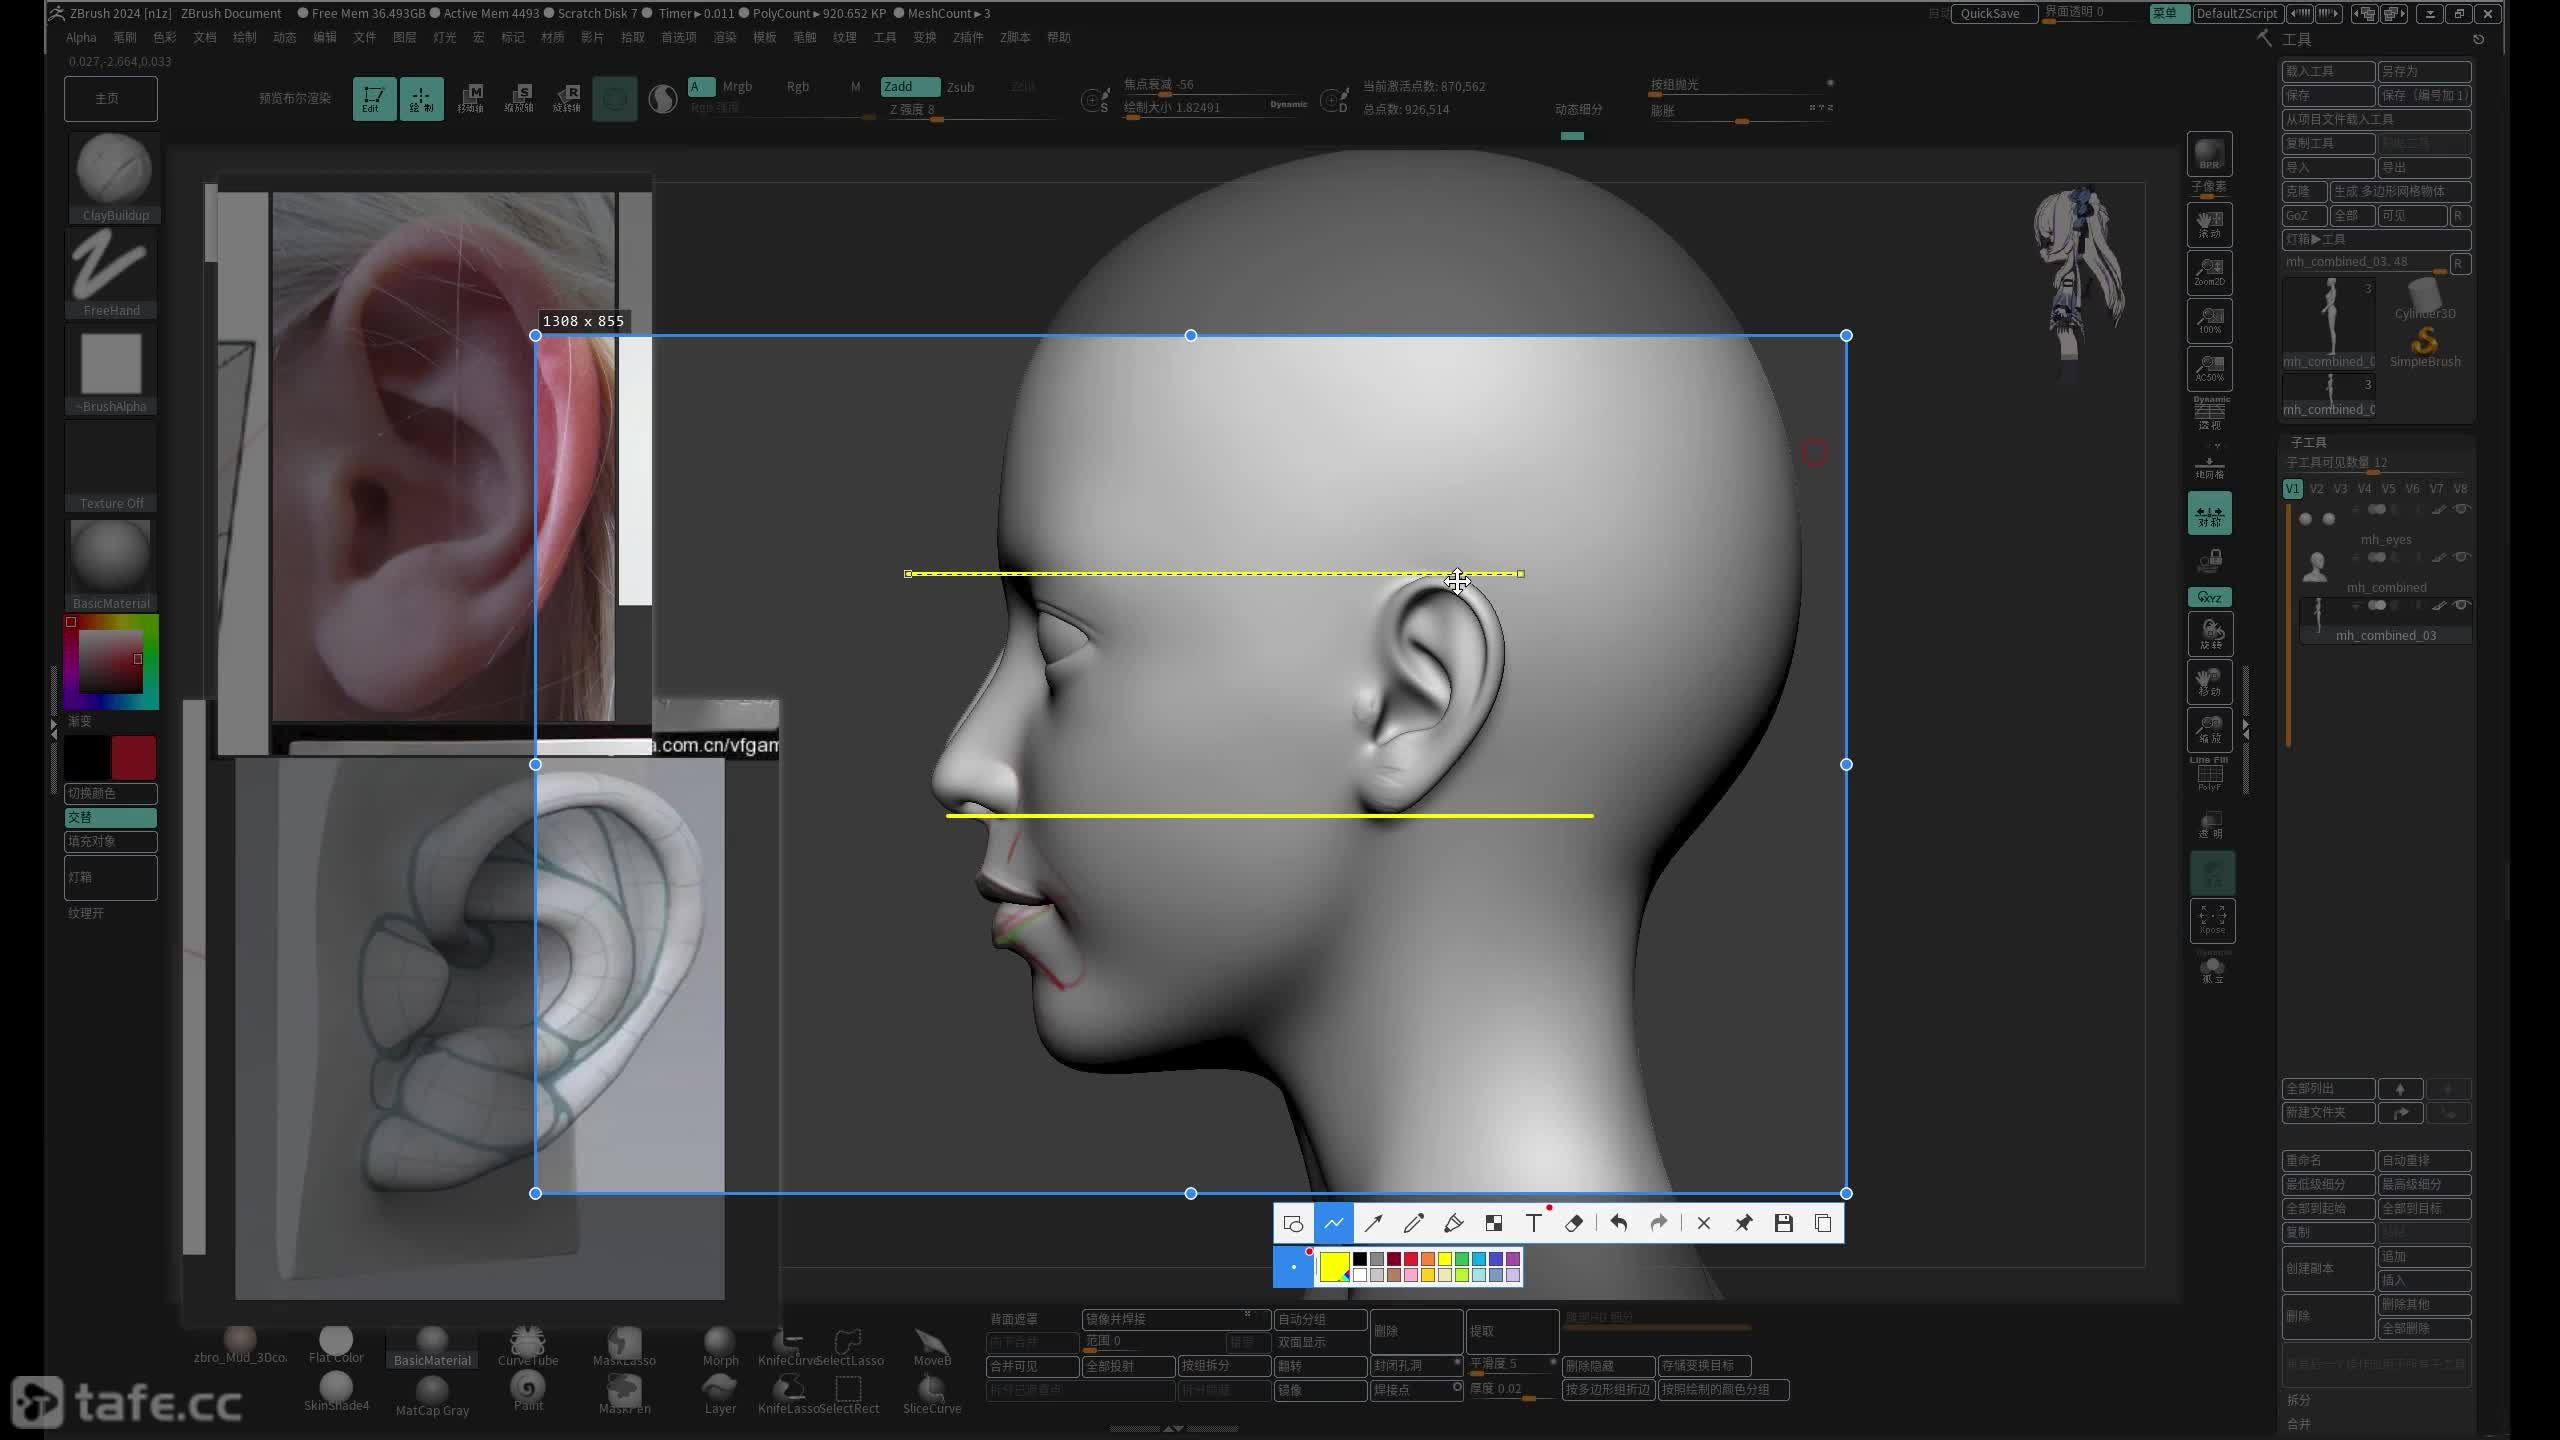The image size is (2560, 1440).
Task: Open the 色彩 color menu
Action: click(165, 37)
